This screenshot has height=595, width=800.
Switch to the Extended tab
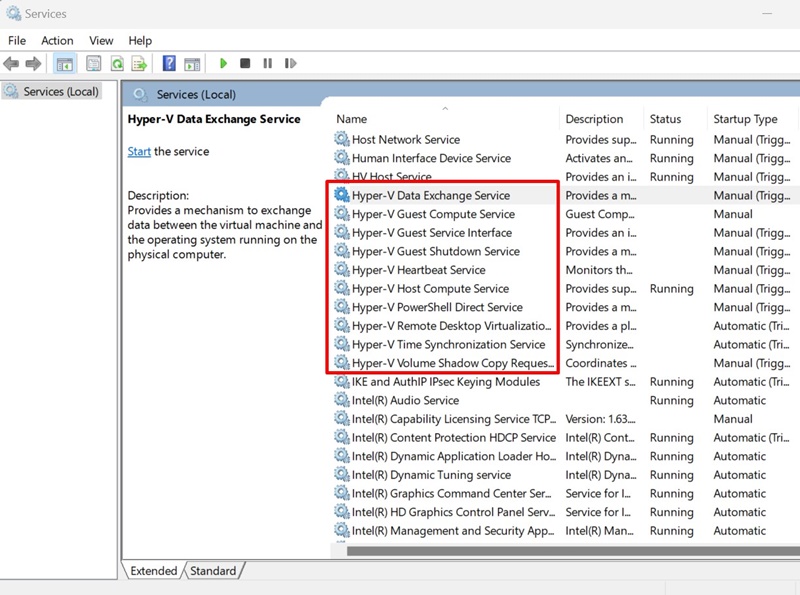pyautogui.click(x=153, y=571)
